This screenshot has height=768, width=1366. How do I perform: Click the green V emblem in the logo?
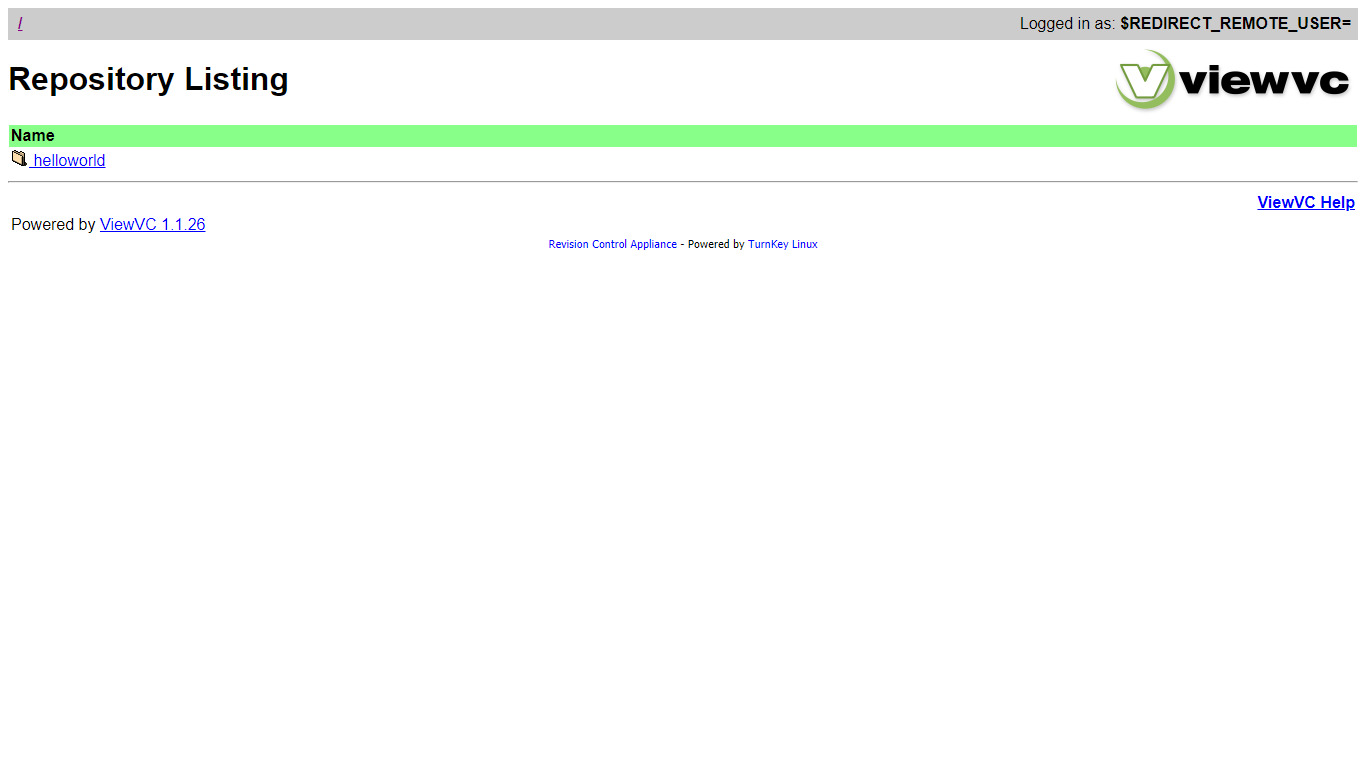click(1145, 80)
